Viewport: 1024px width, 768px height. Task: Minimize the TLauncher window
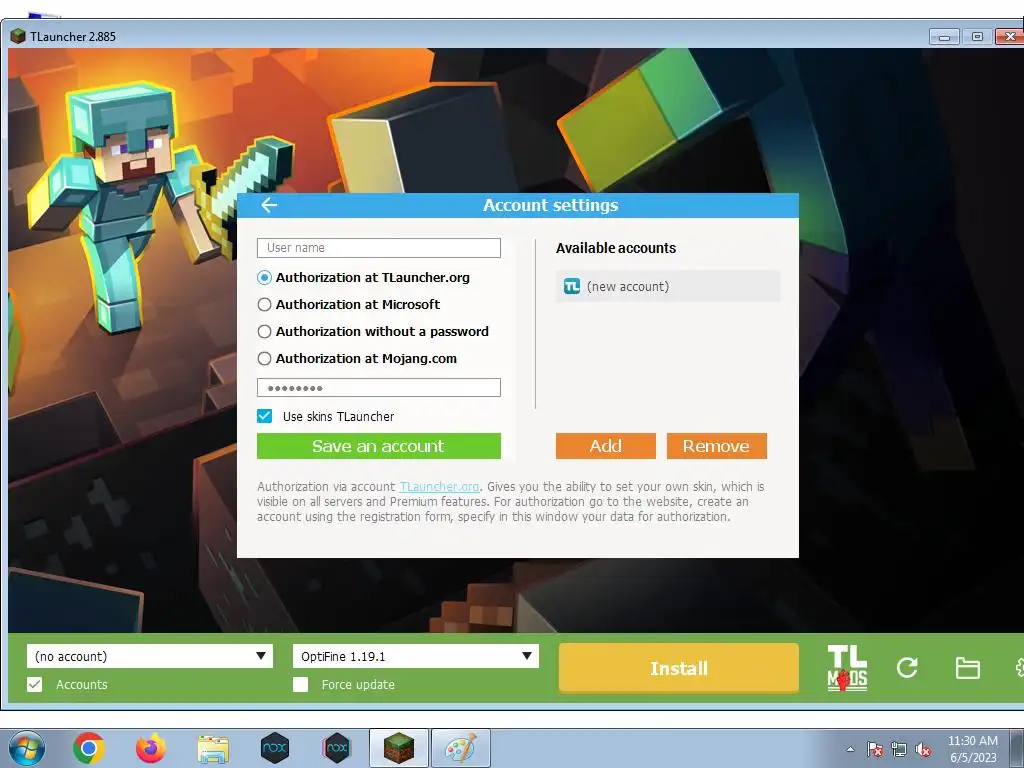pyautogui.click(x=944, y=37)
